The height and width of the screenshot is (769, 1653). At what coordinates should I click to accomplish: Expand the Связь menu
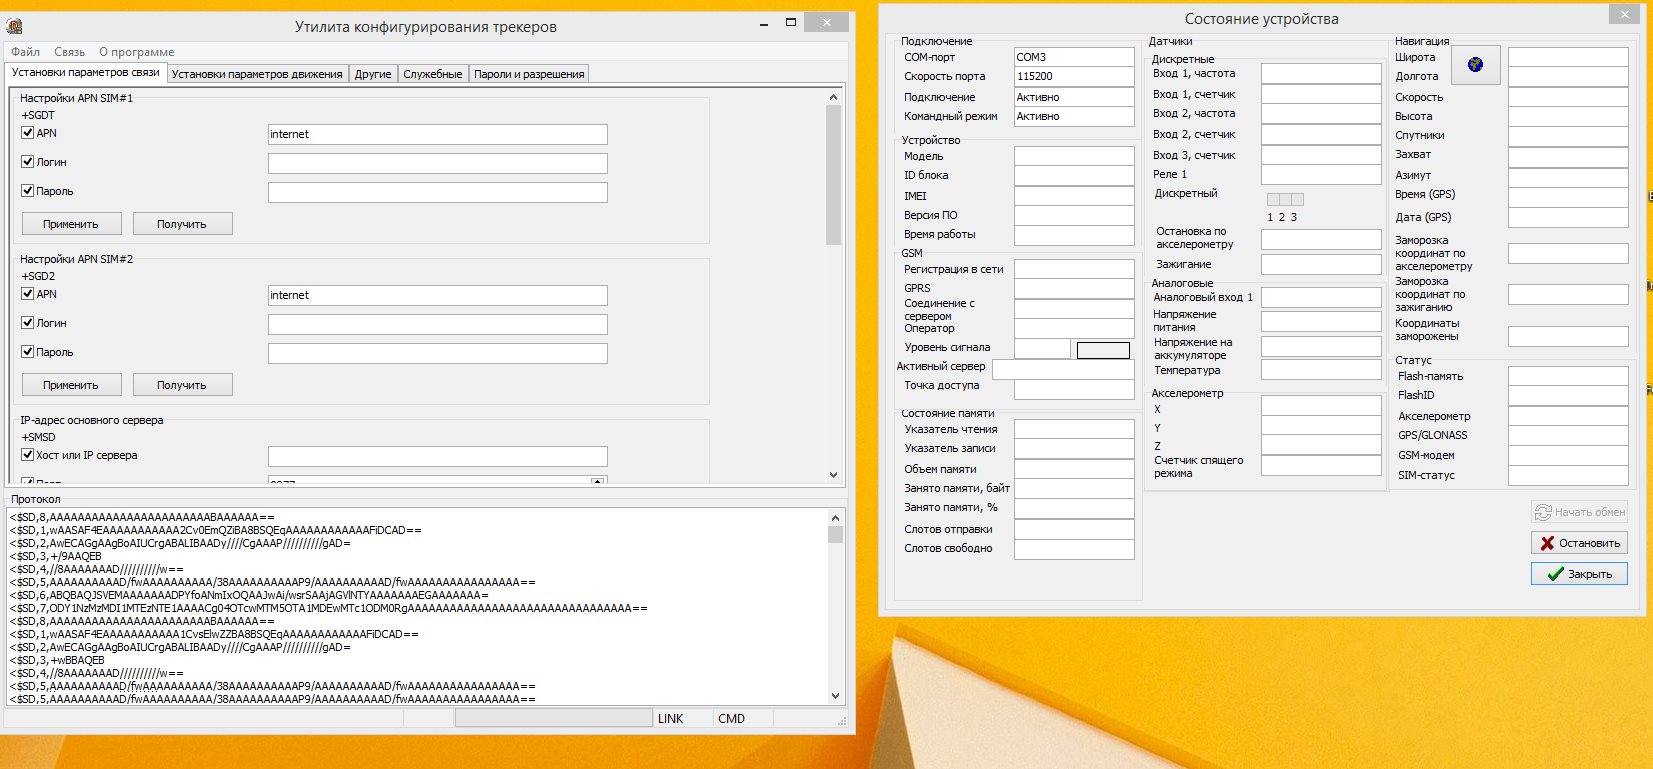point(69,52)
